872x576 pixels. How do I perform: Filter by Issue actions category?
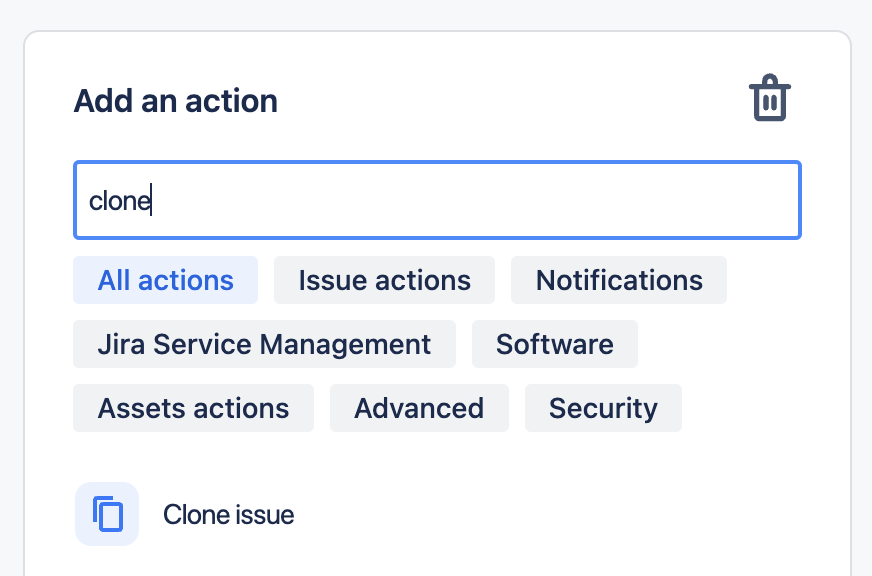384,280
